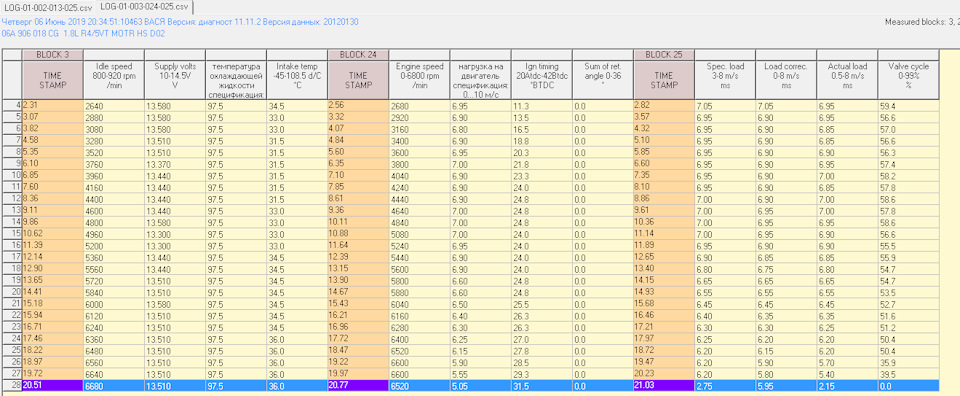This screenshot has height=396, width=960.
Task: Click the engine speed cell 3800
Action: (419, 164)
